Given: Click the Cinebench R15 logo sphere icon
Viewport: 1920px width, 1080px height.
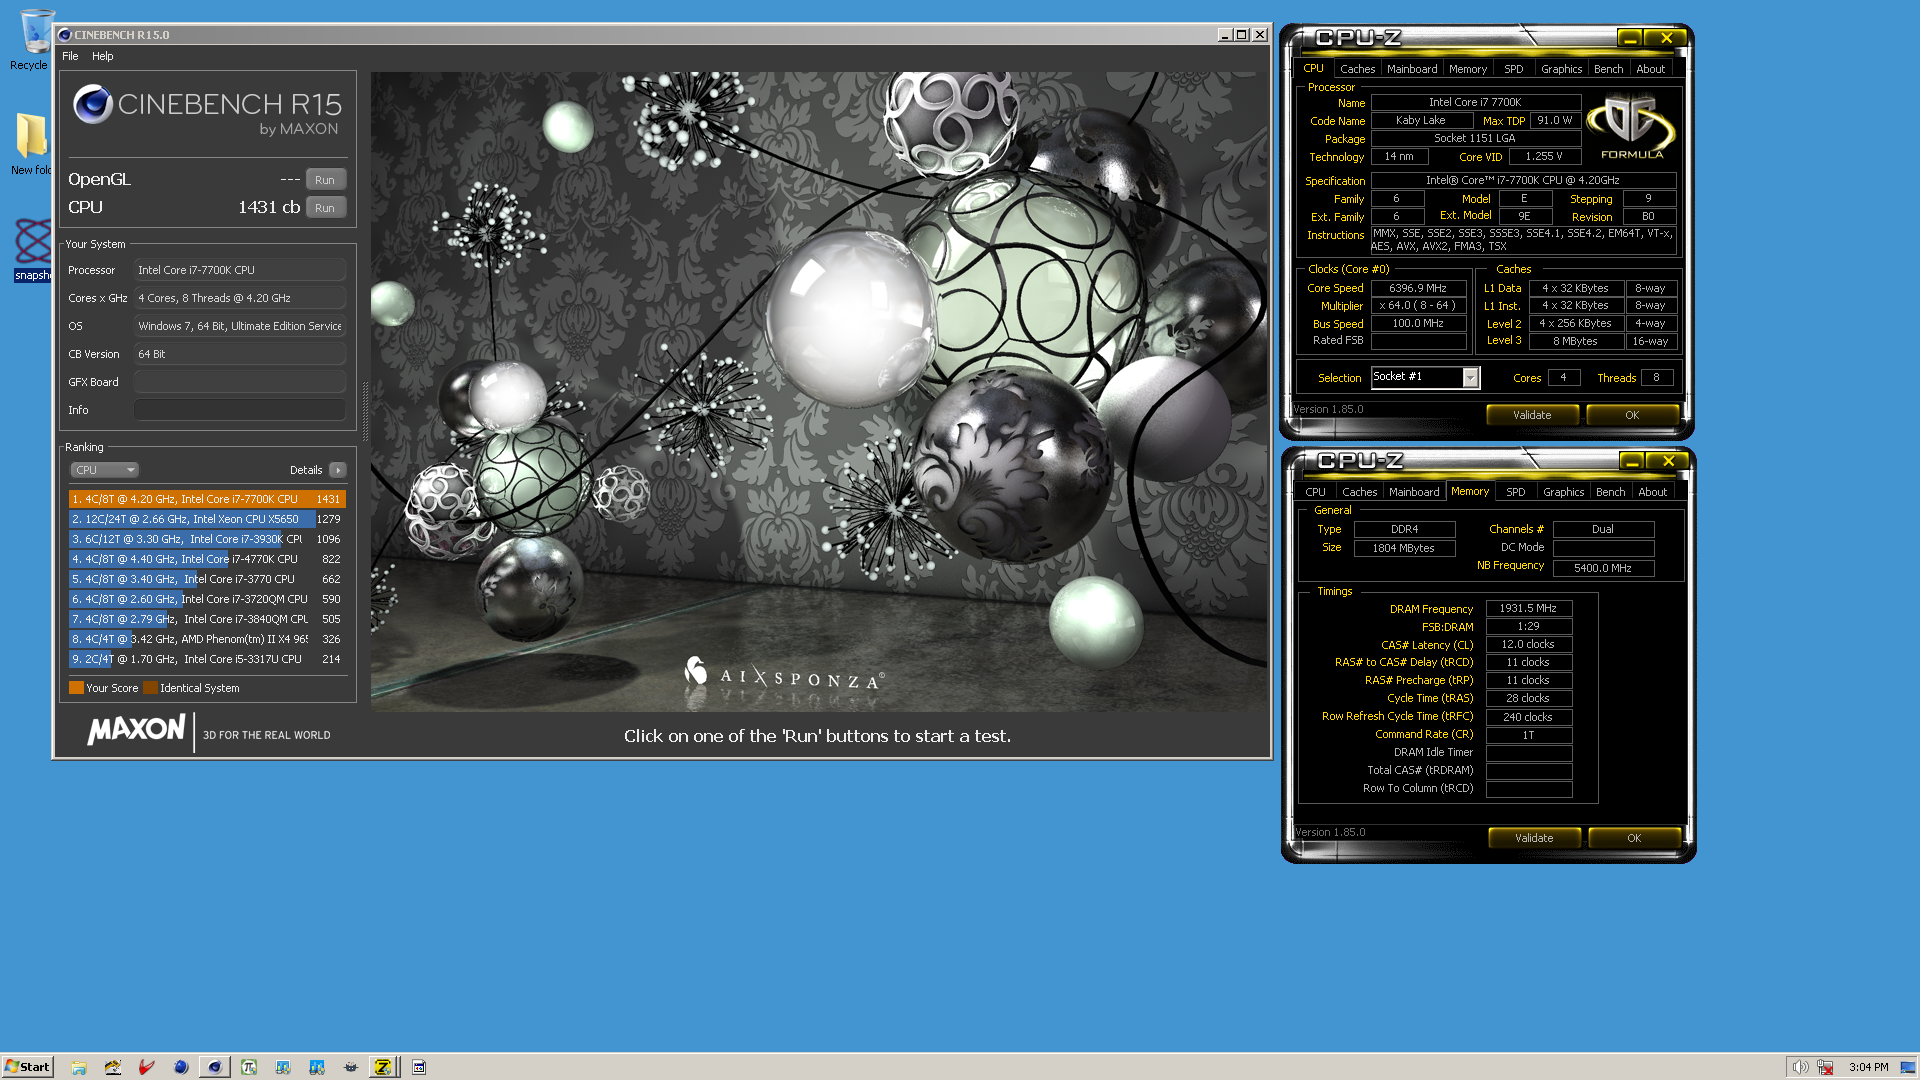Looking at the screenshot, I should [93, 104].
